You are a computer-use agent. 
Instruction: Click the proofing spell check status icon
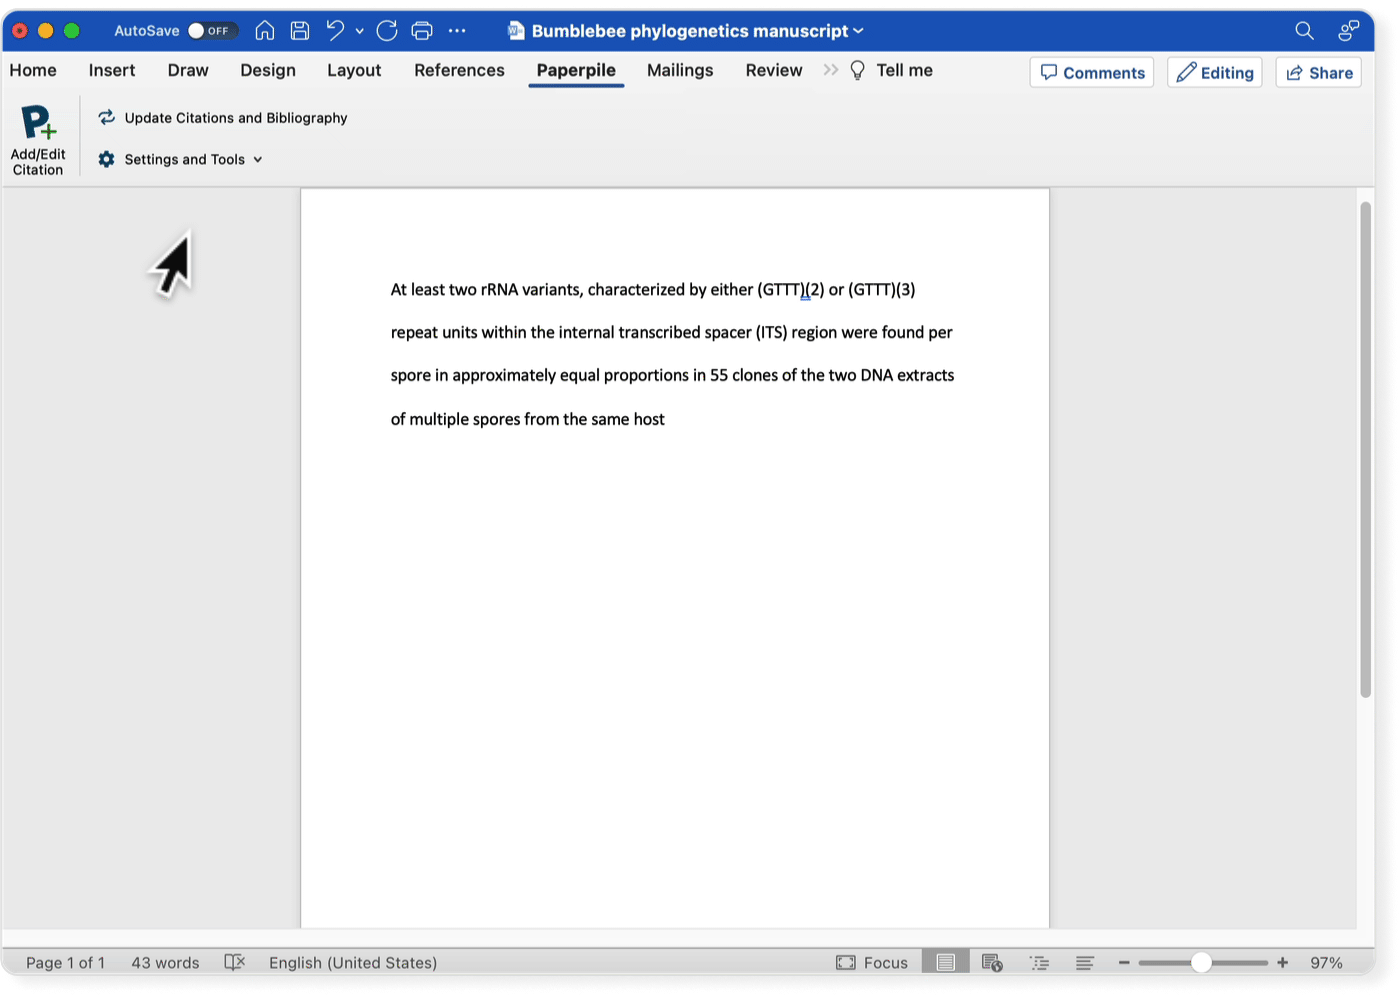pos(234,962)
